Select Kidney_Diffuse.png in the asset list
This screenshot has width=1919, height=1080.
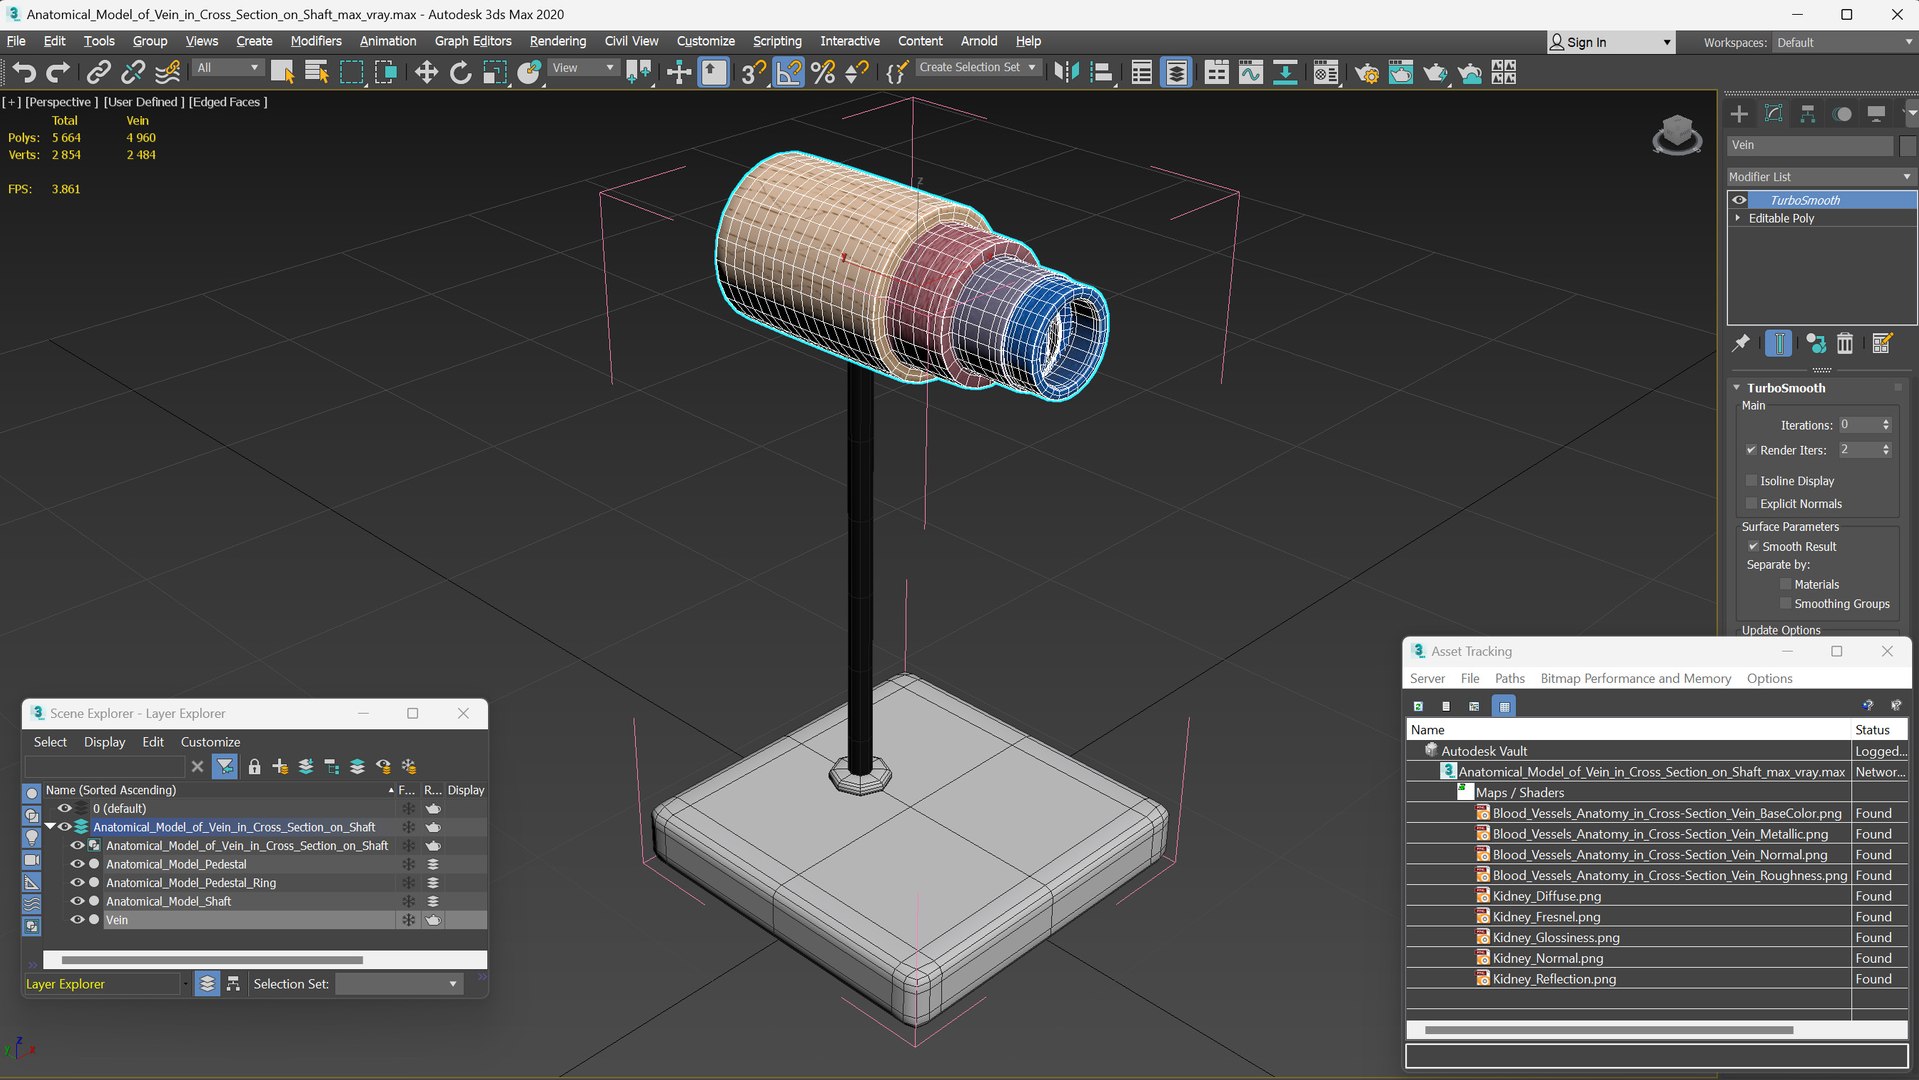1546,896
